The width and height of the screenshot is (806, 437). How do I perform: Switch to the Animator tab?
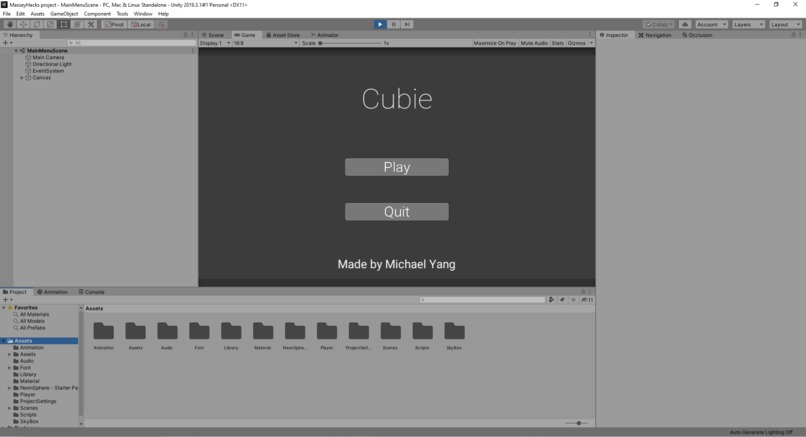click(324, 35)
